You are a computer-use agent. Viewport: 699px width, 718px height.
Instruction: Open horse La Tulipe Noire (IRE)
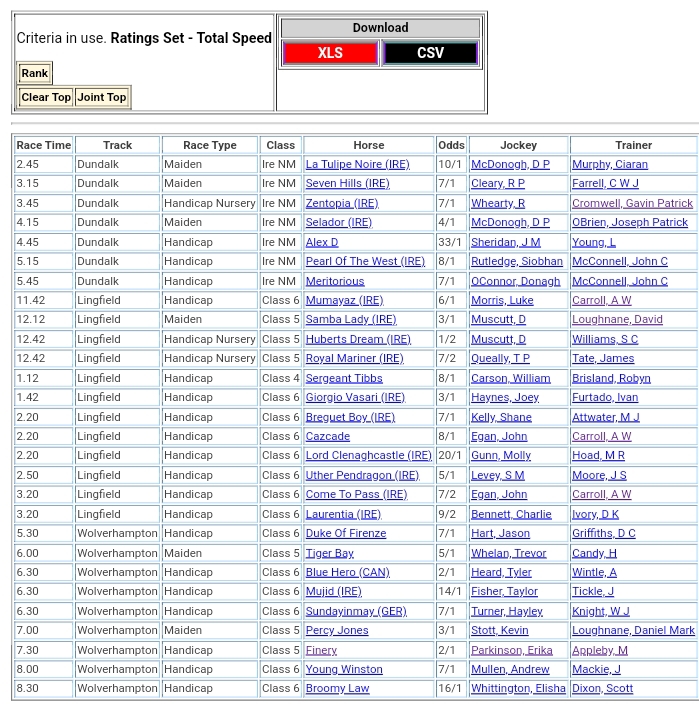(x=357, y=165)
